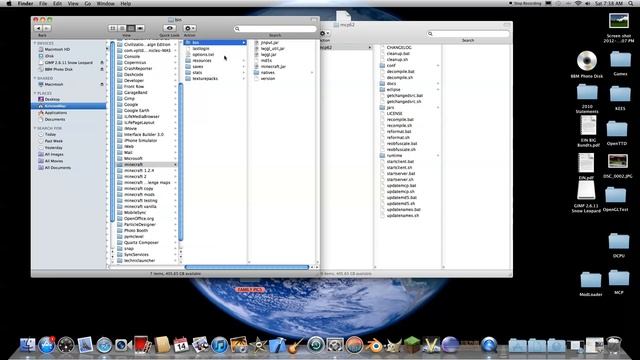Open Dashboard gauge icon in Dock

66,345
